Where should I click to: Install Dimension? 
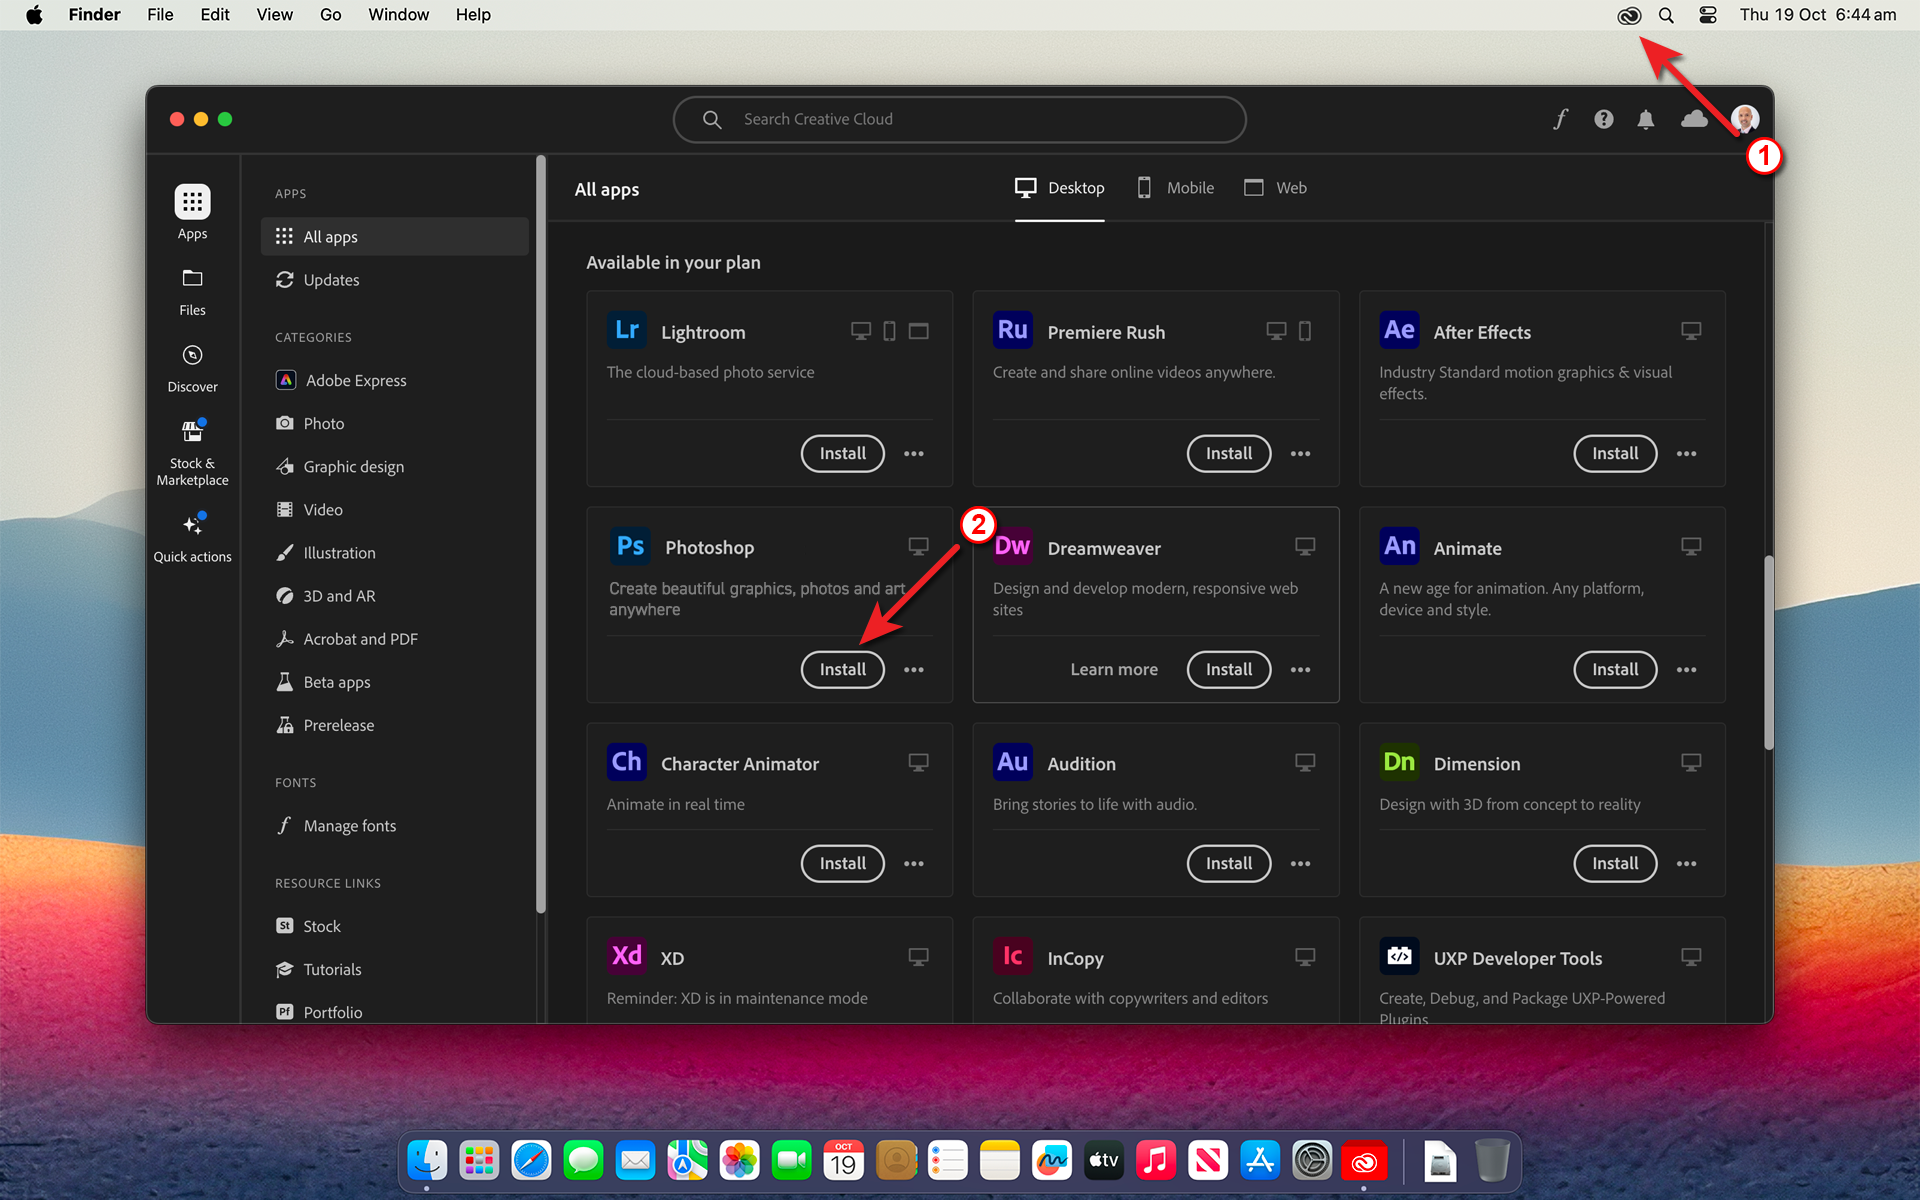tap(1615, 864)
